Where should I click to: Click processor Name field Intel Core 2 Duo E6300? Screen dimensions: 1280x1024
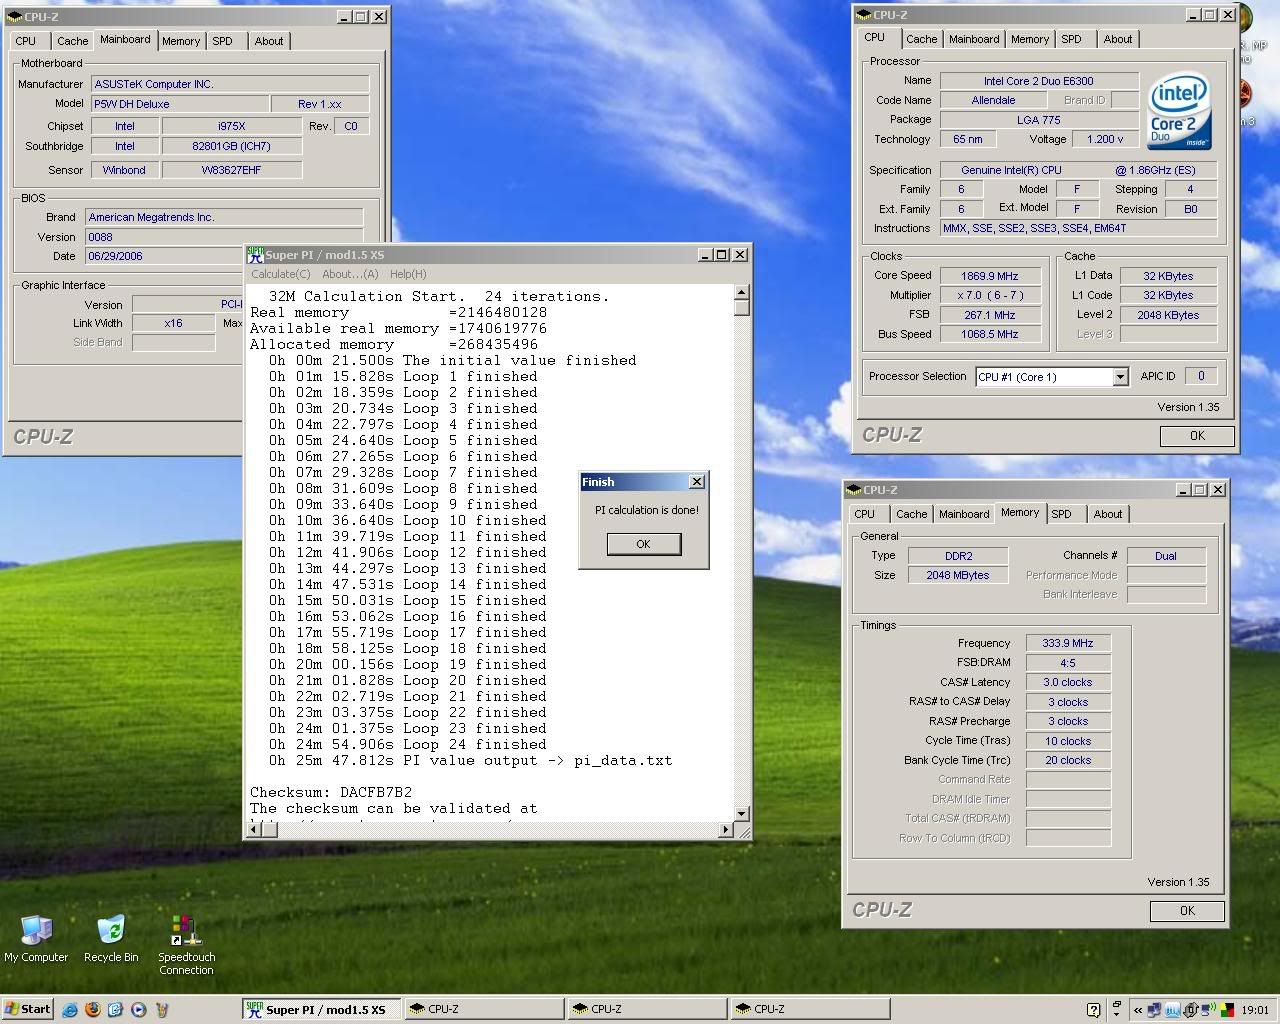1038,81
